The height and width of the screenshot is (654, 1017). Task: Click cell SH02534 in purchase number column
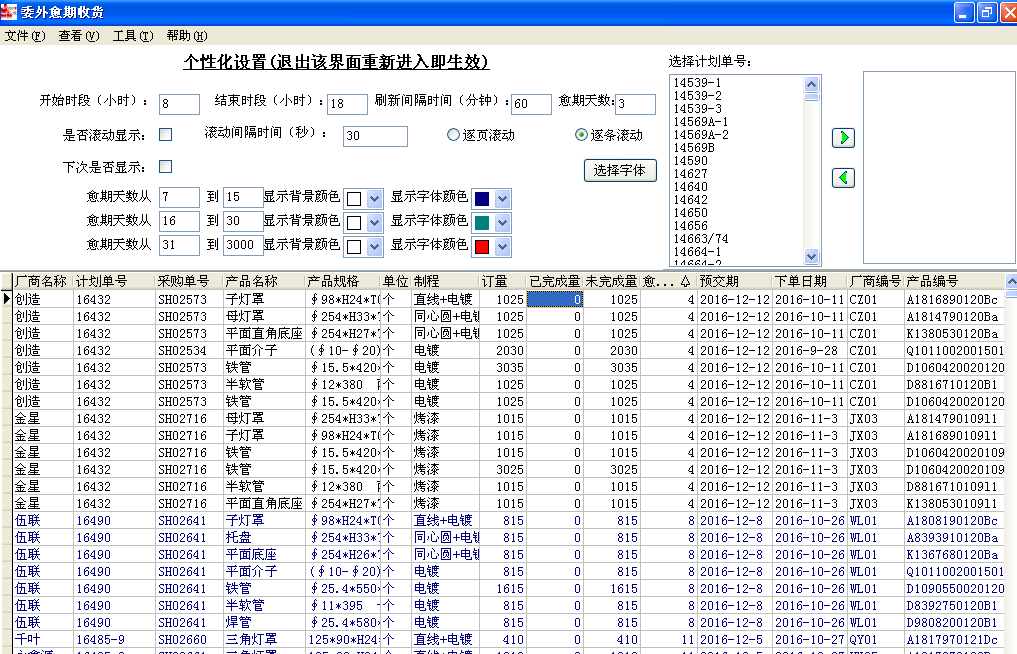[189, 350]
